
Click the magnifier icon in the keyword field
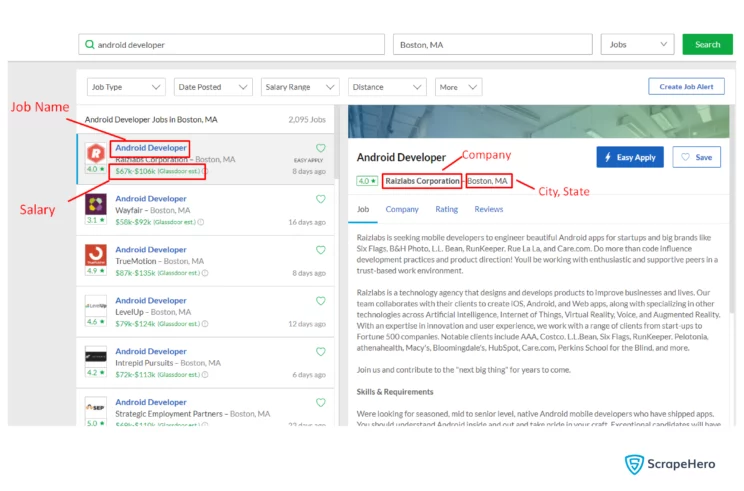click(x=89, y=45)
